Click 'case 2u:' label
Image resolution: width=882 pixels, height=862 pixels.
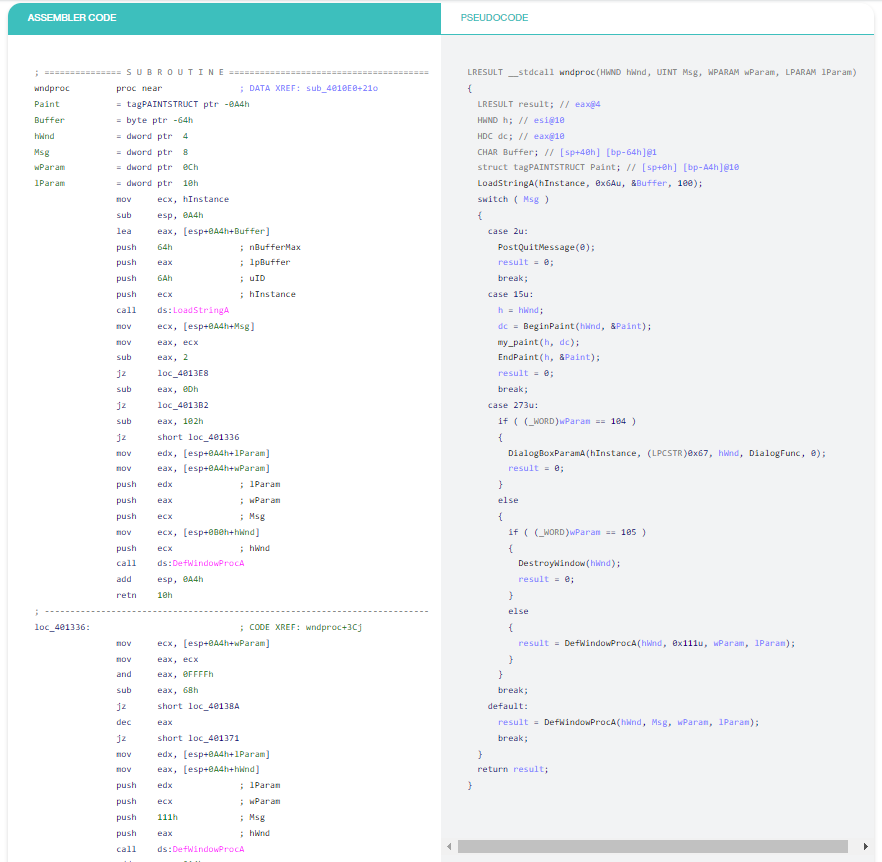507,231
